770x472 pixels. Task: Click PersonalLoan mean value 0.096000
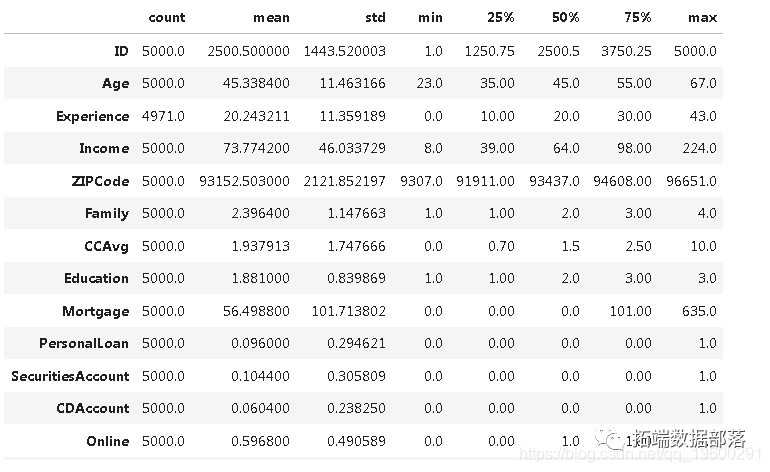pos(260,343)
